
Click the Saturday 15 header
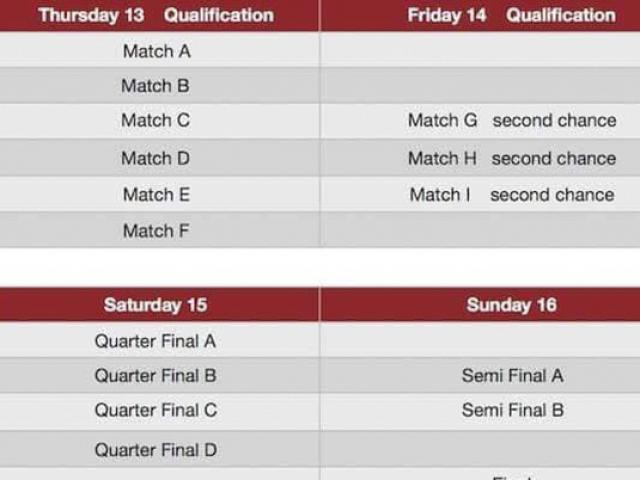tap(156, 305)
